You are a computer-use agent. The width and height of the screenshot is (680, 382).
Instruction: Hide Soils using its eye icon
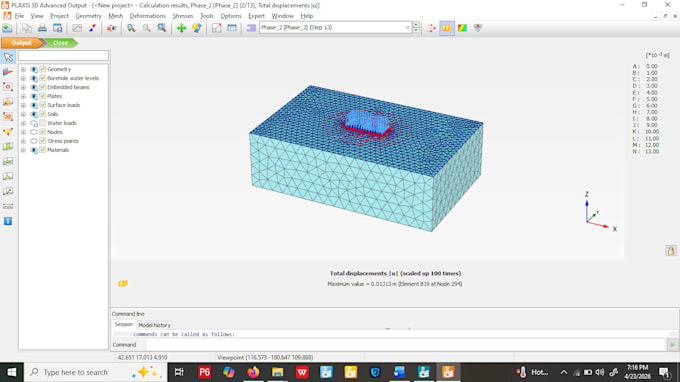(x=34, y=114)
